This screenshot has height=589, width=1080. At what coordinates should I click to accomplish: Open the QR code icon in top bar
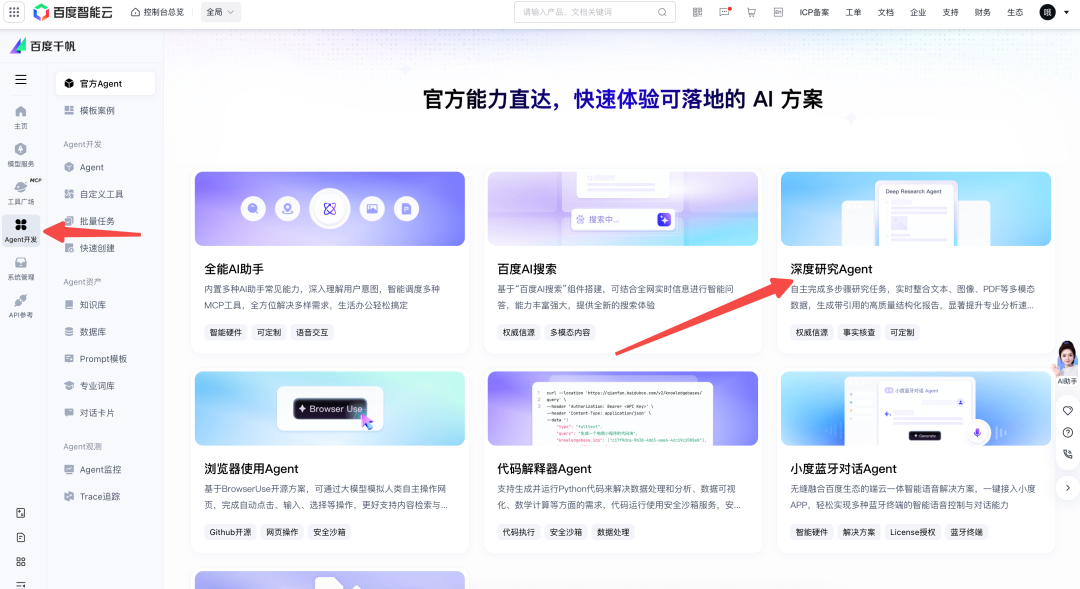697,12
